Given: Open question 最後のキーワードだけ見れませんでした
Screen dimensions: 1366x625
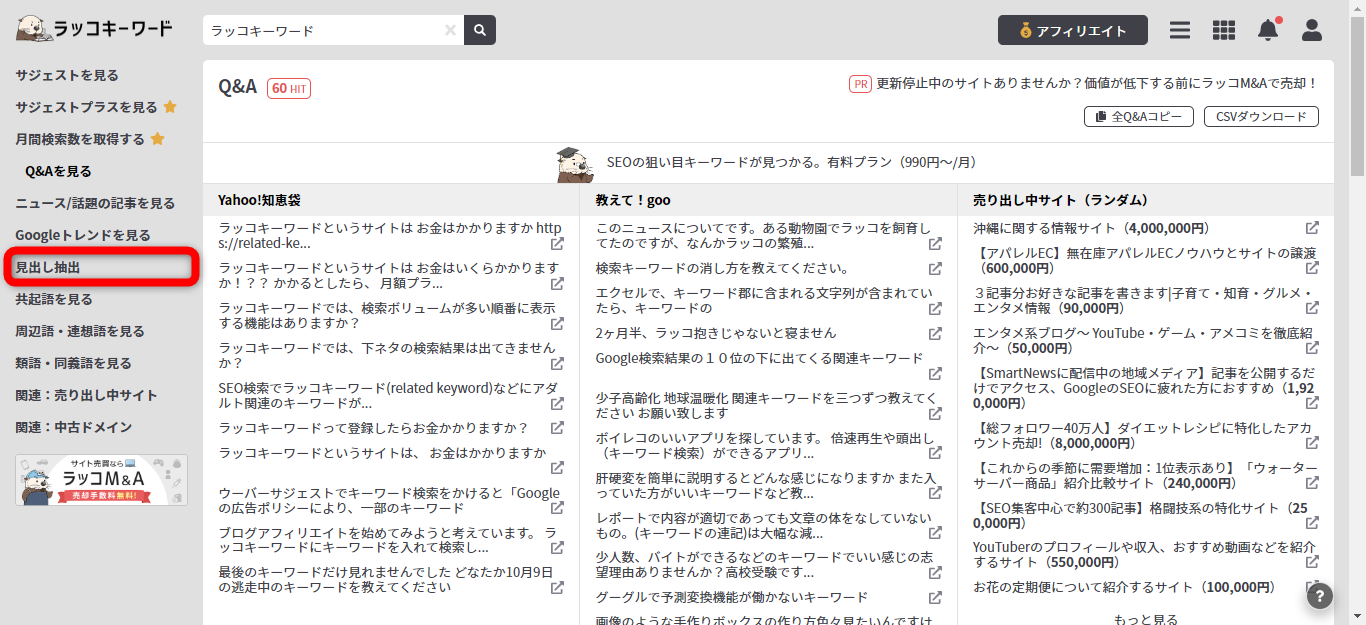Looking at the screenshot, I should click(x=385, y=580).
